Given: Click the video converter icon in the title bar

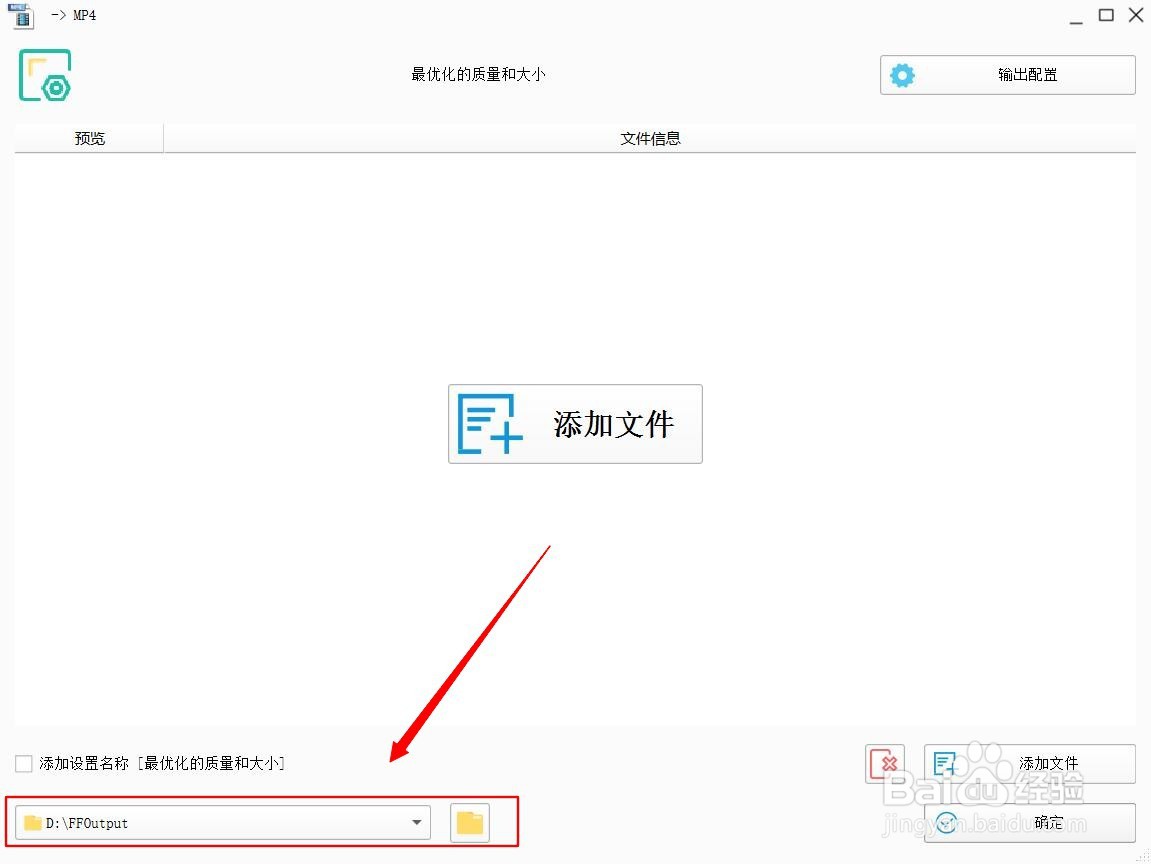Looking at the screenshot, I should click(20, 15).
